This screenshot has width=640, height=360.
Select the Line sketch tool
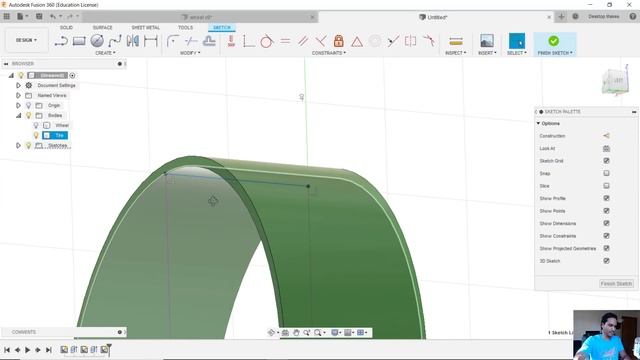[61, 41]
